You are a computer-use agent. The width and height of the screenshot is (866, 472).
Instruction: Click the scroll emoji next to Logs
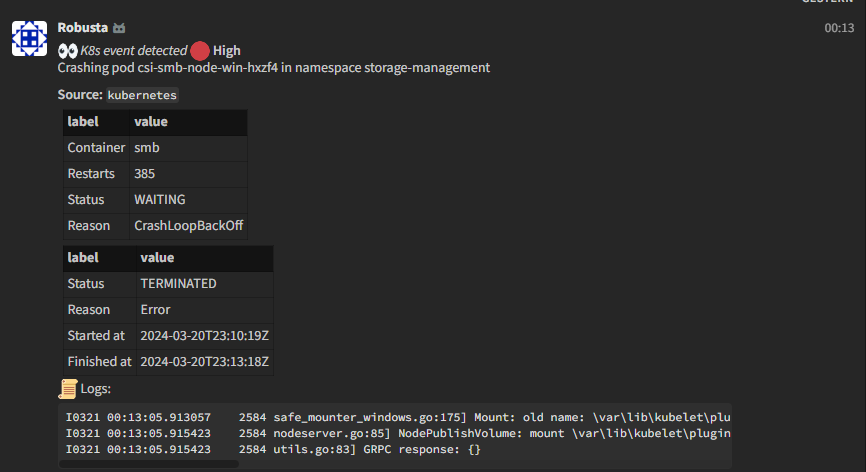pos(68,389)
